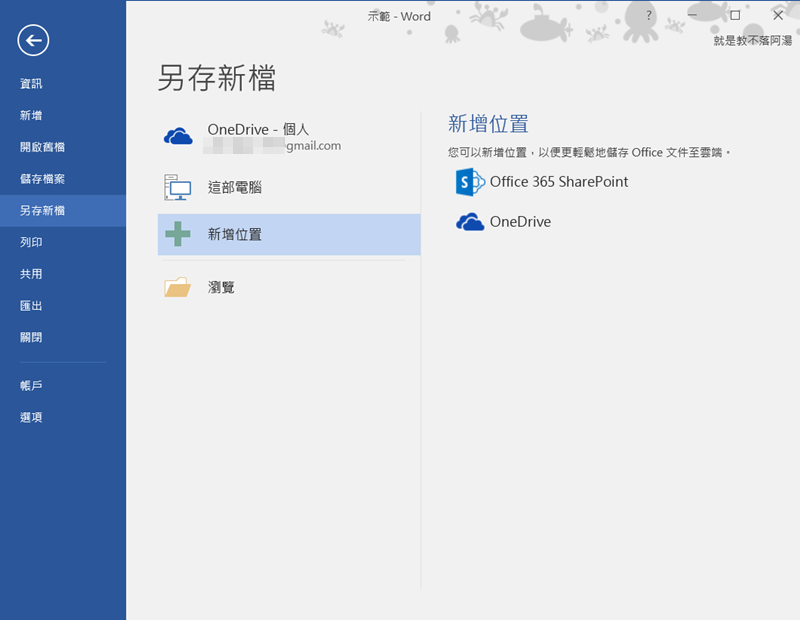800x620 pixels.
Task: Click the OneDrive cloud icon under 新增位置
Action: (x=470, y=222)
